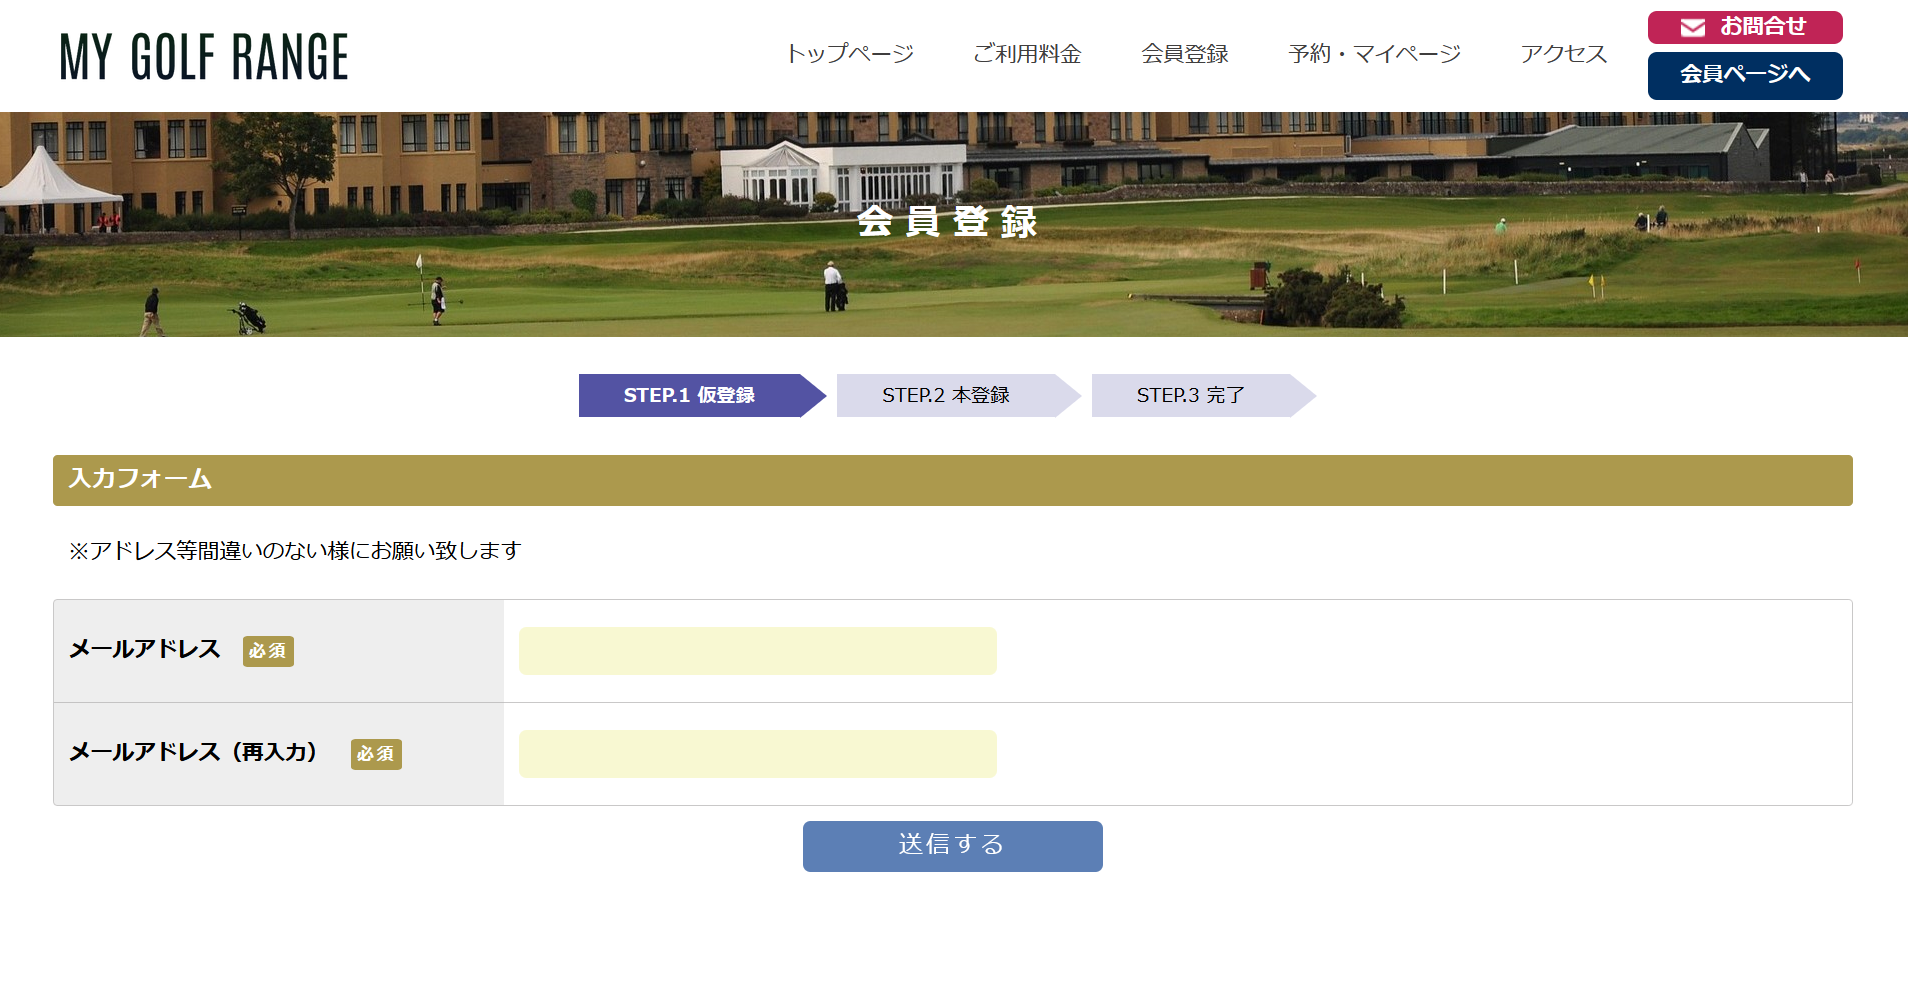
Task: Click the MY GOLF RANGE logo
Action: coord(204,56)
